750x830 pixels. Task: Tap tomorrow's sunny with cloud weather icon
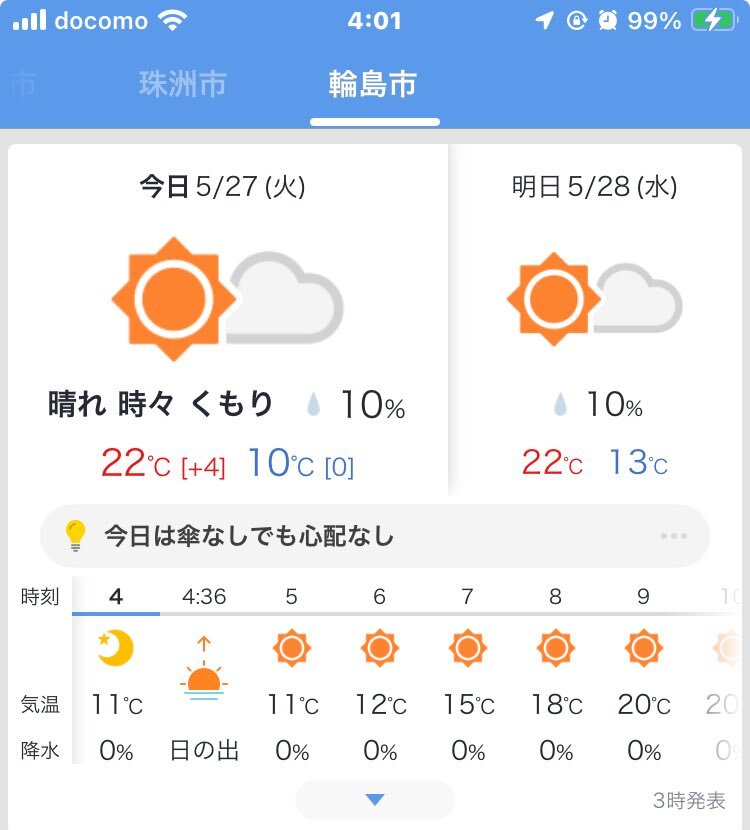[x=594, y=299]
